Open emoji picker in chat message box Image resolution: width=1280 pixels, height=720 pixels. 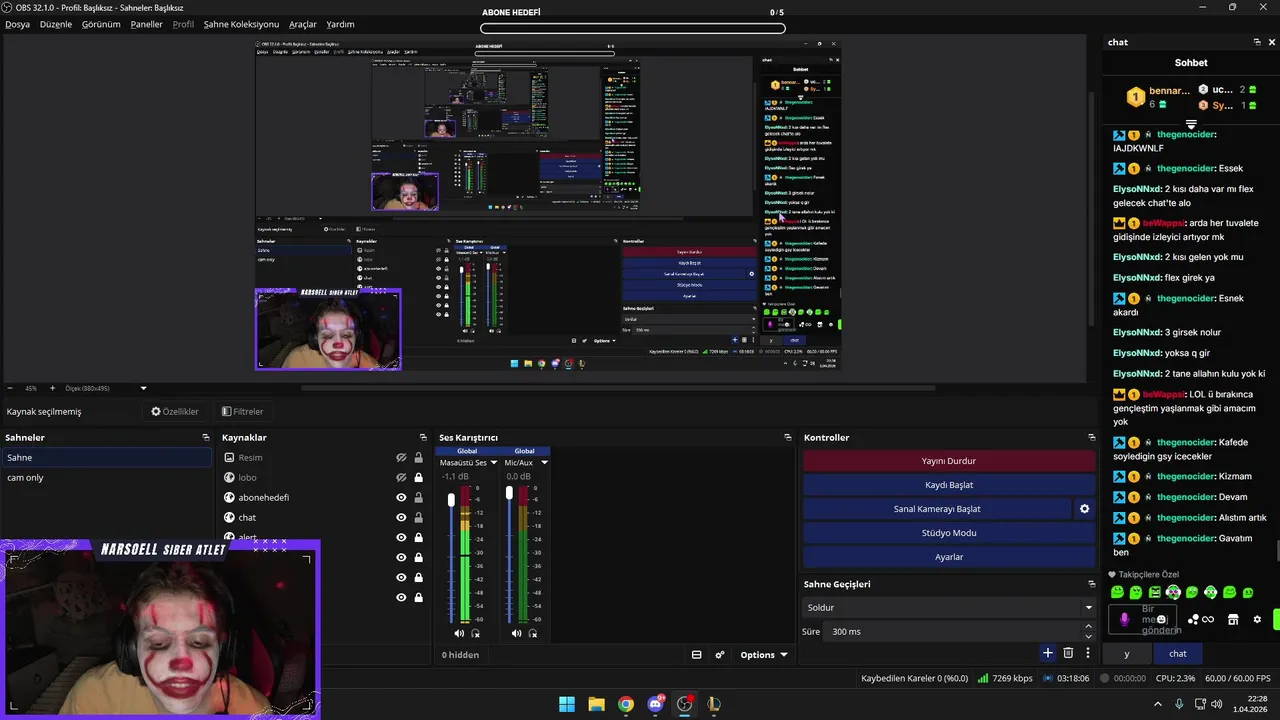click(1161, 619)
